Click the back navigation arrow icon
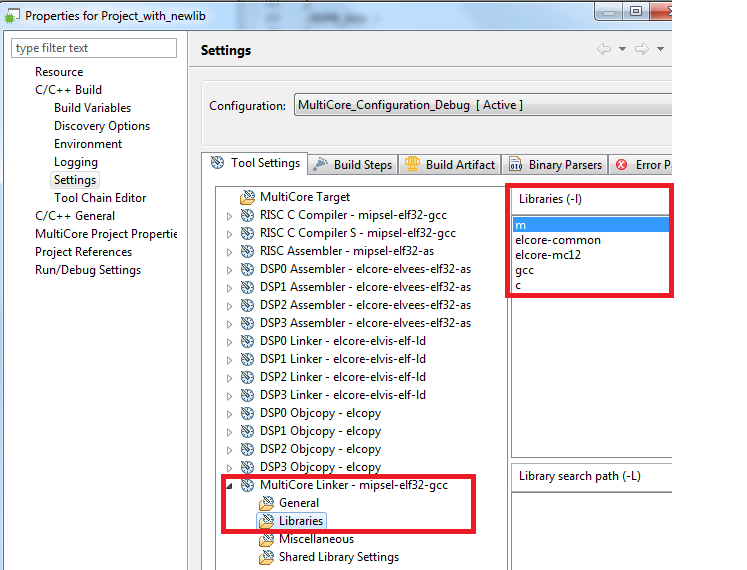This screenshot has height=570, width=747. point(604,49)
